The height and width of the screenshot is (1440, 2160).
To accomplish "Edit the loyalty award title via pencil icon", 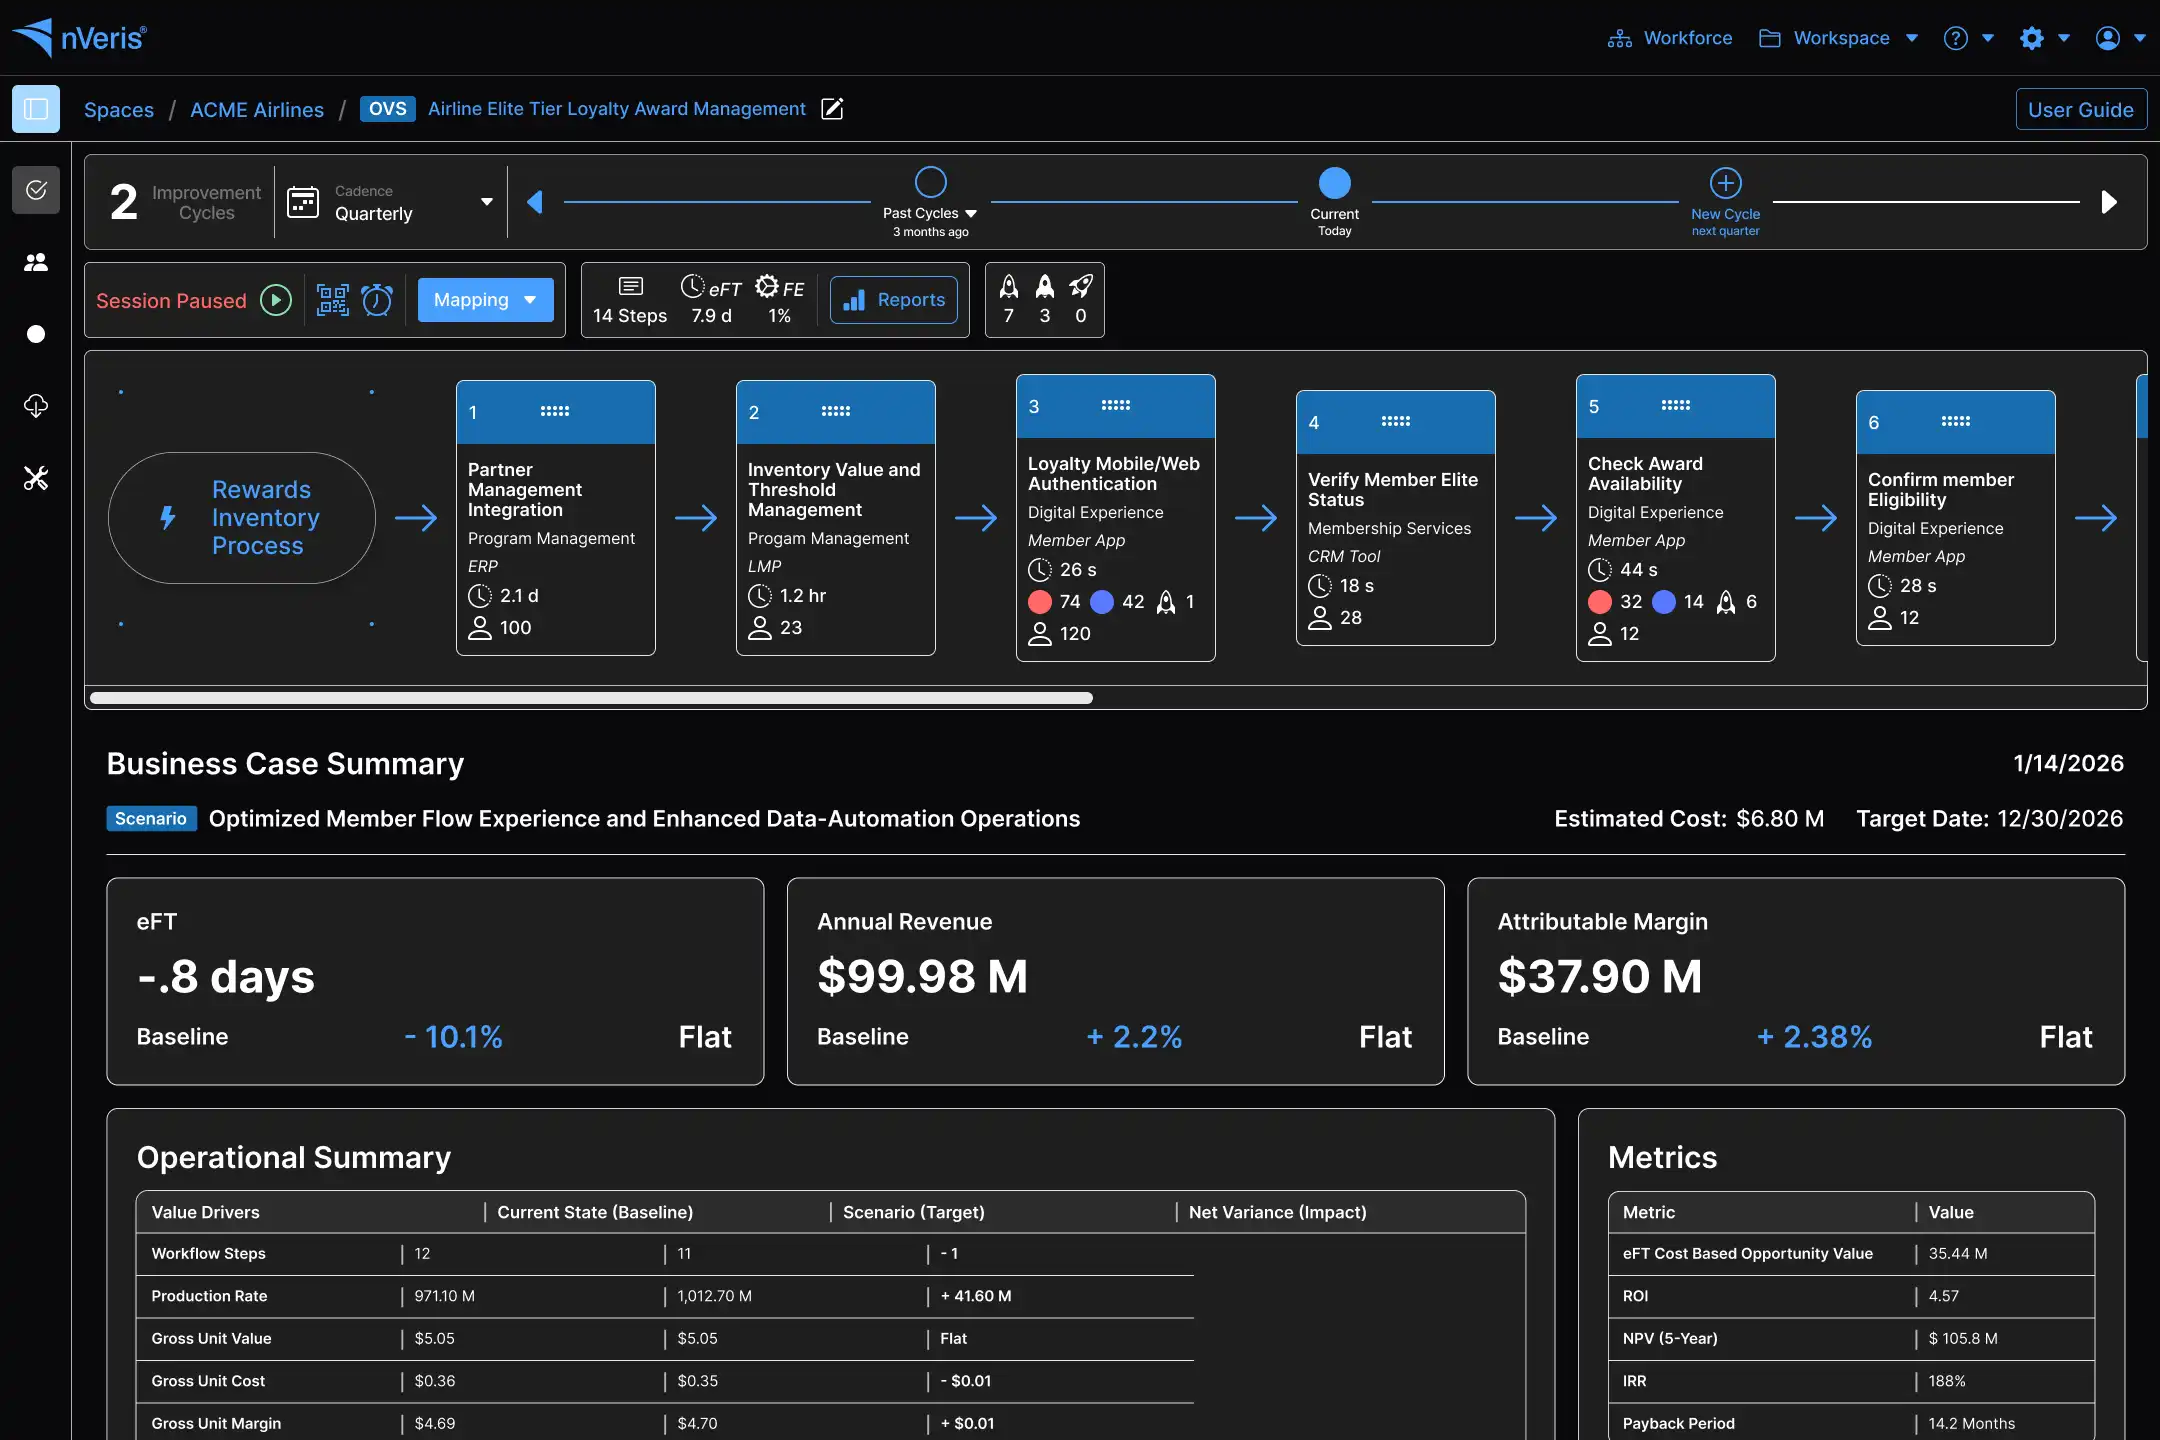I will (832, 108).
